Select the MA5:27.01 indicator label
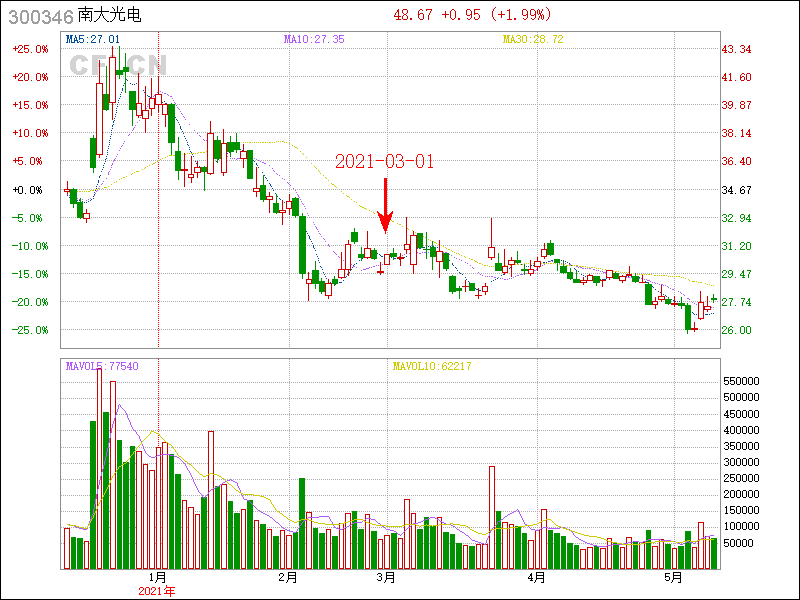800x600 pixels. click(93, 39)
